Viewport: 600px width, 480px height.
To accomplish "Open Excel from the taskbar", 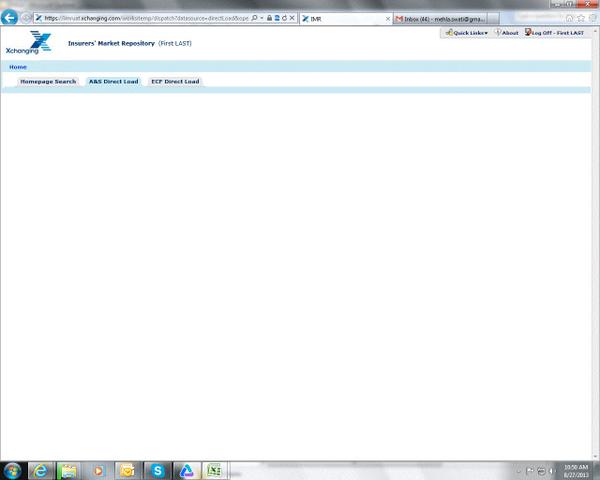I will click(215, 471).
